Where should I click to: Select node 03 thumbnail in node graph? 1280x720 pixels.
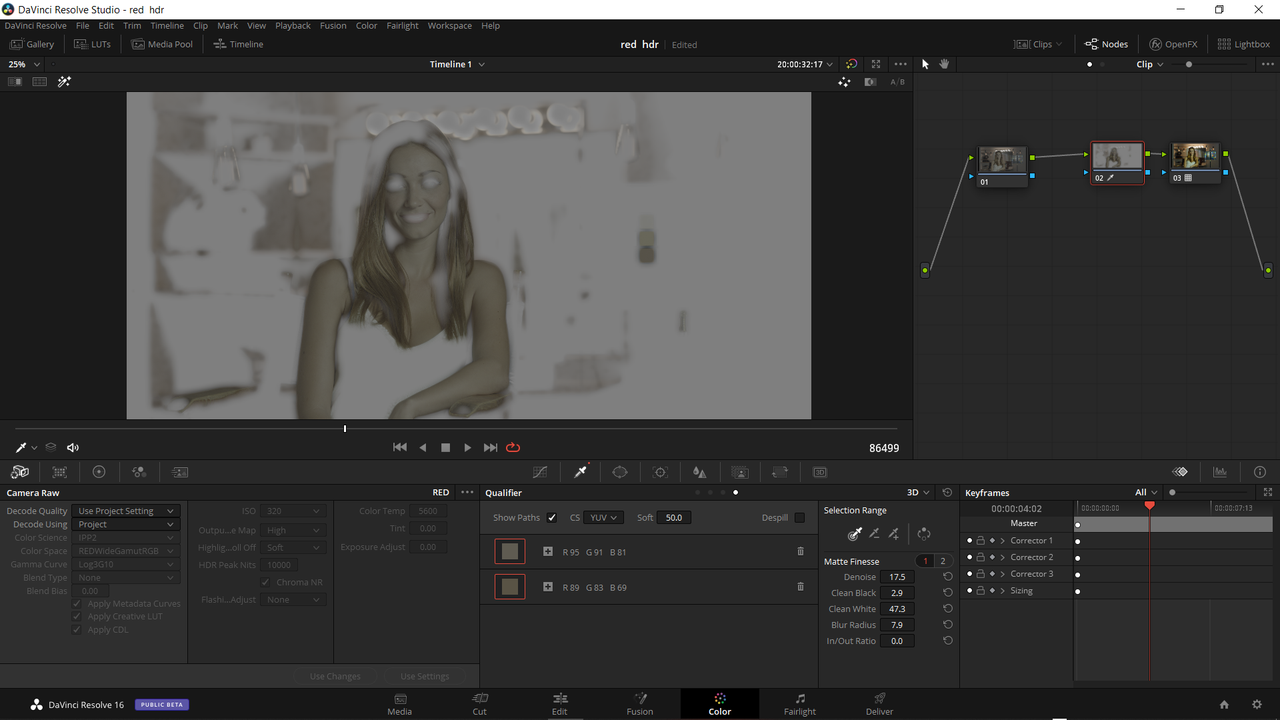1195,157
